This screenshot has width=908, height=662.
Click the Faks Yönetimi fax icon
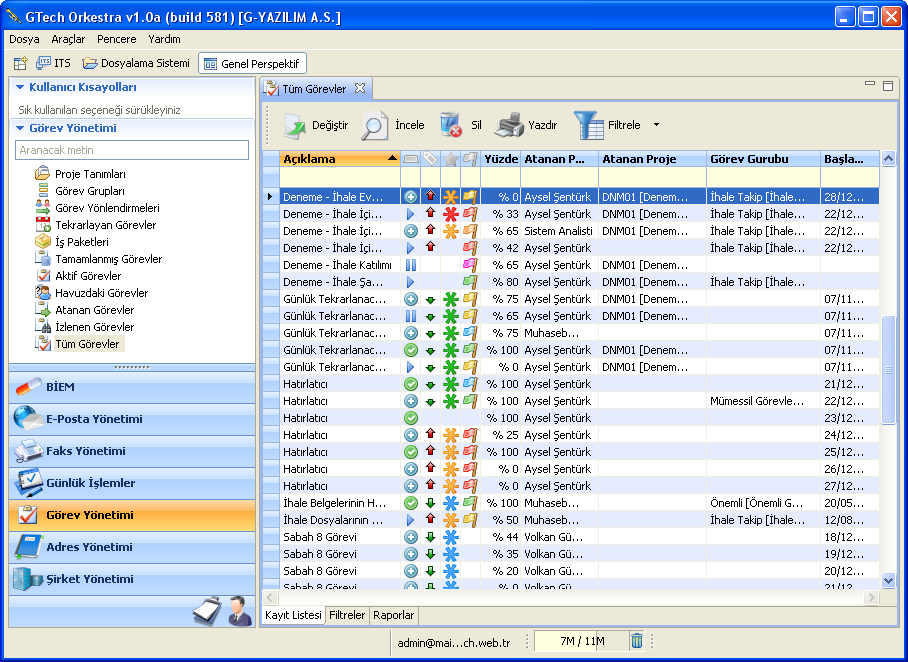pos(28,451)
